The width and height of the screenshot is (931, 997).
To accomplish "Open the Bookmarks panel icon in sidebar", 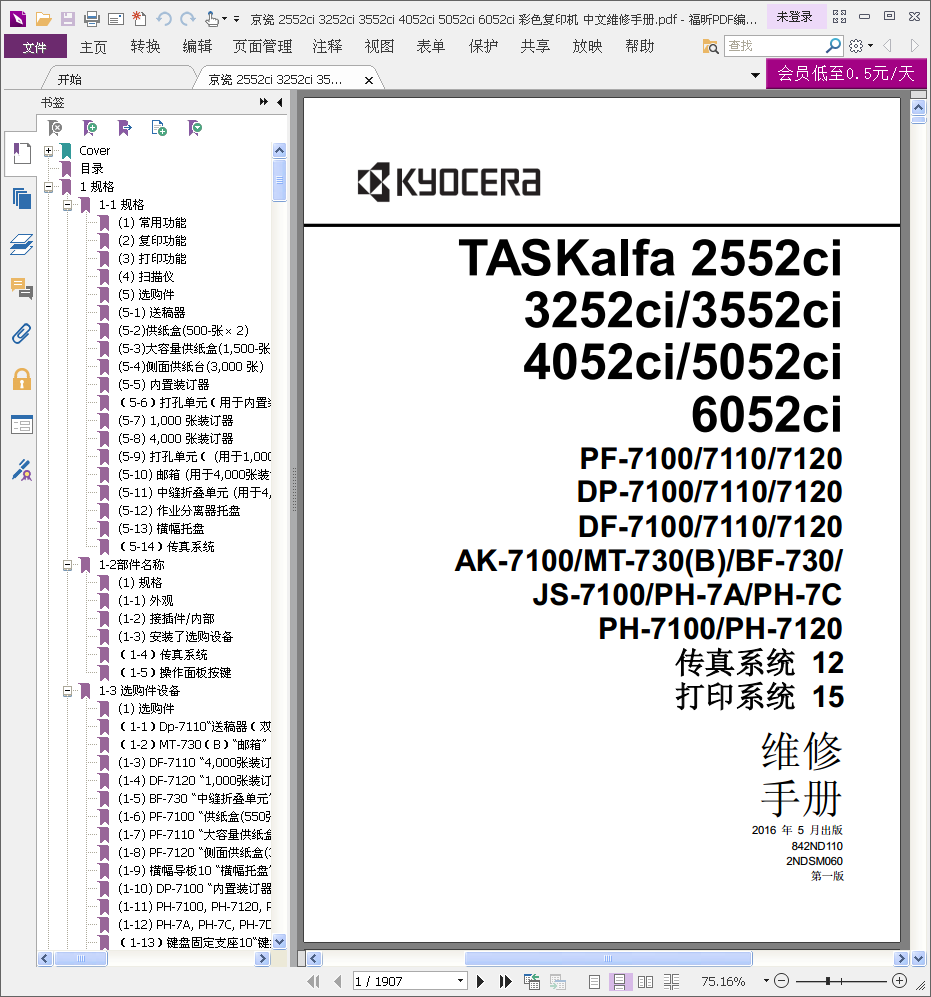I will 22,154.
